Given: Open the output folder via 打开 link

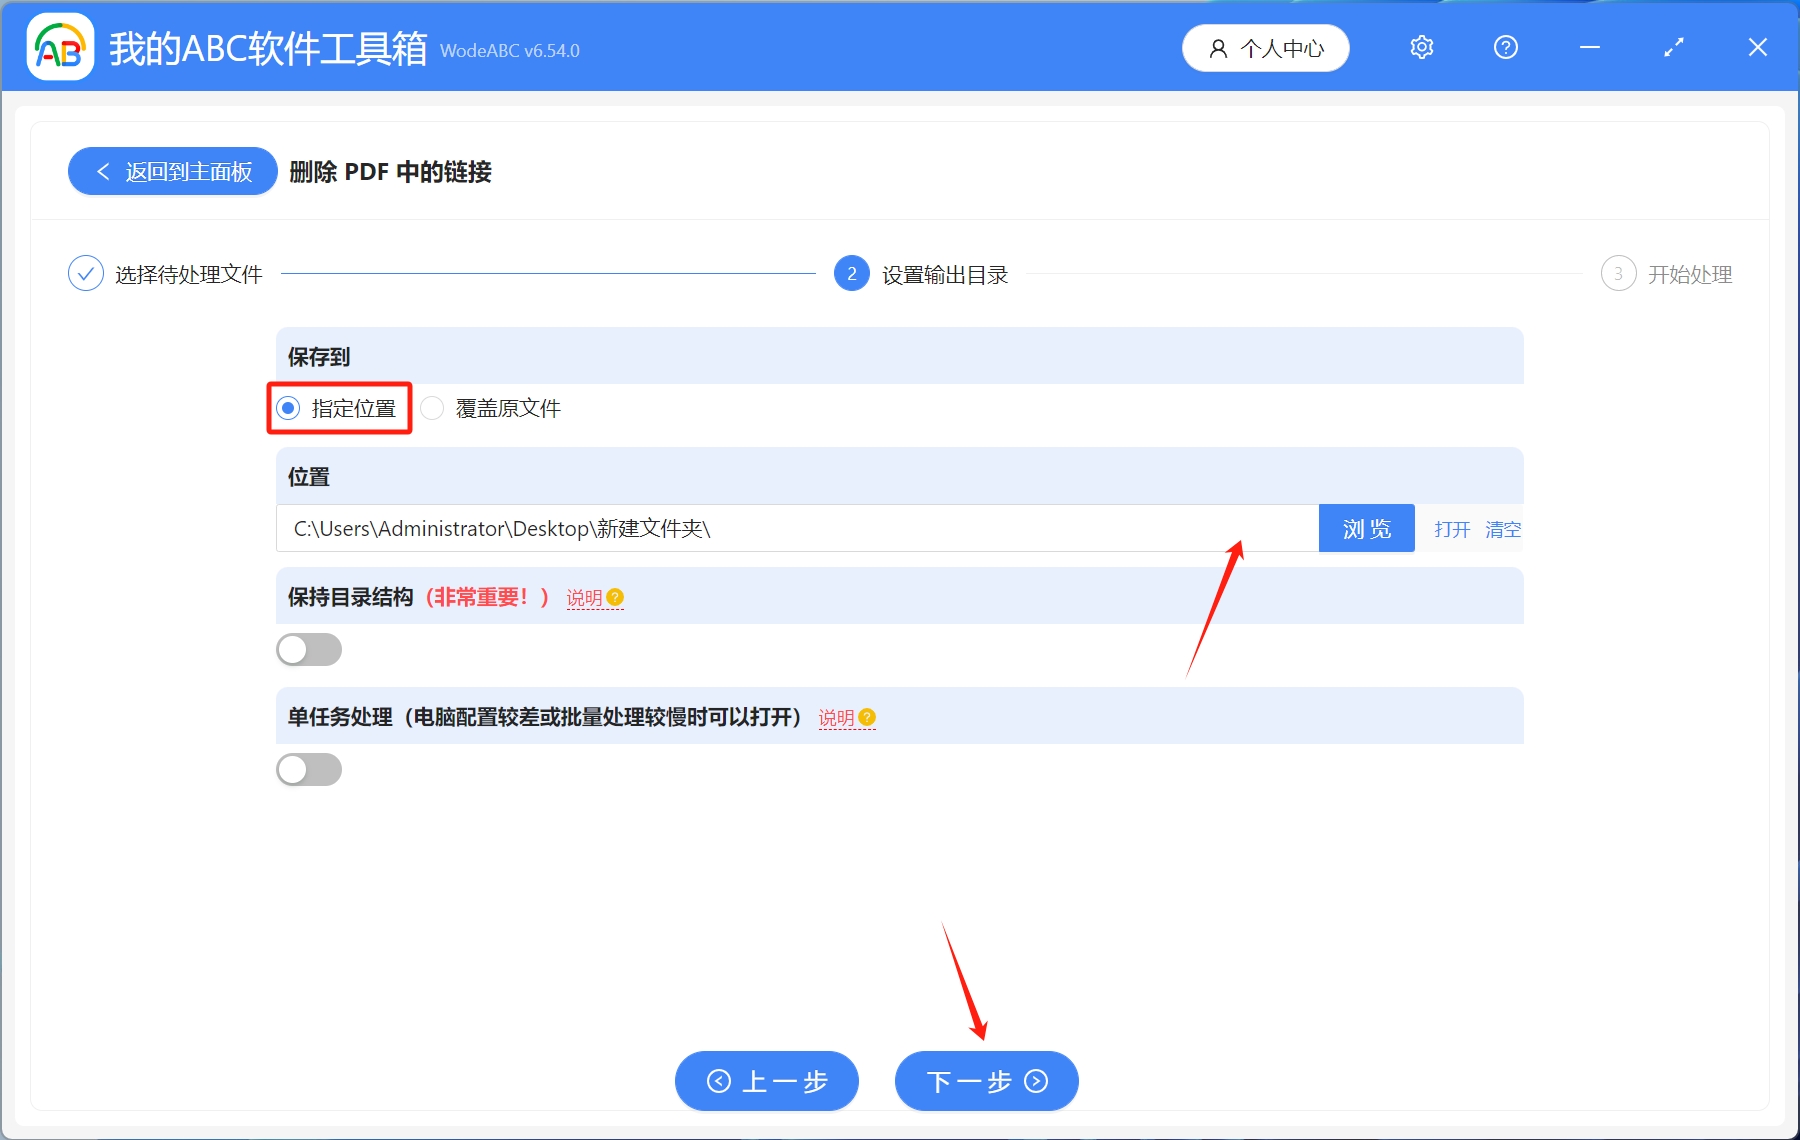Looking at the screenshot, I should (x=1451, y=529).
